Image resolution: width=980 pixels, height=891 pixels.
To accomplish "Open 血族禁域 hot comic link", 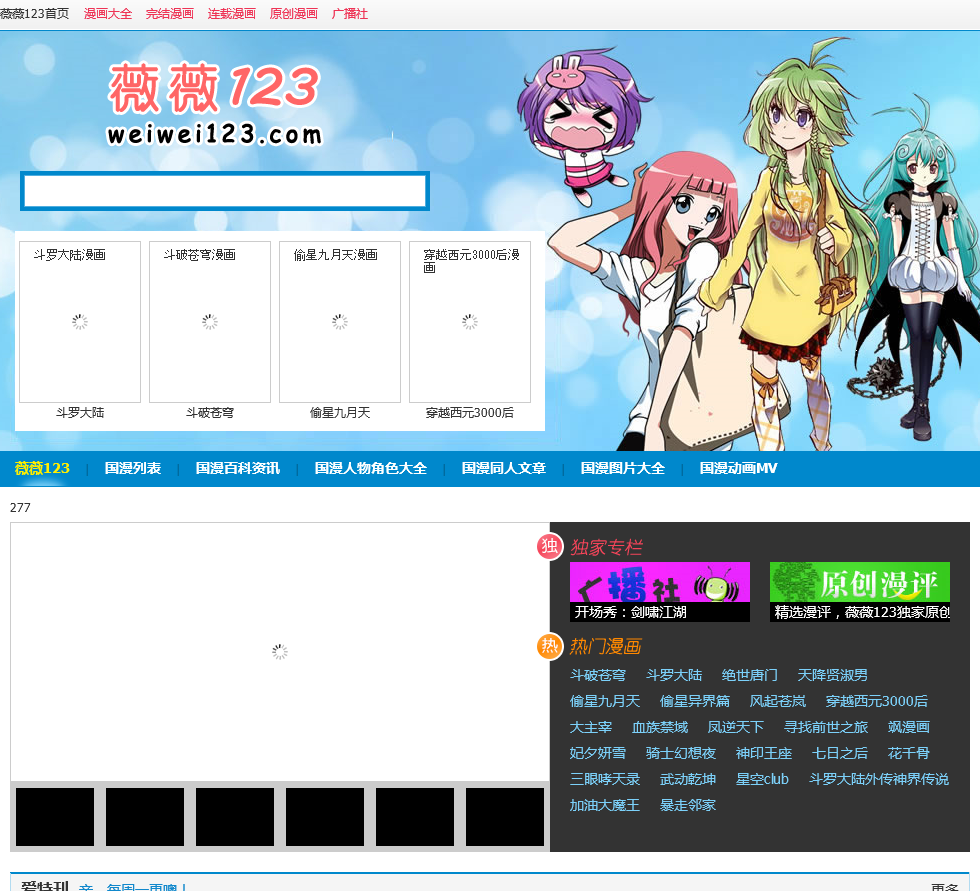I will click(x=659, y=727).
